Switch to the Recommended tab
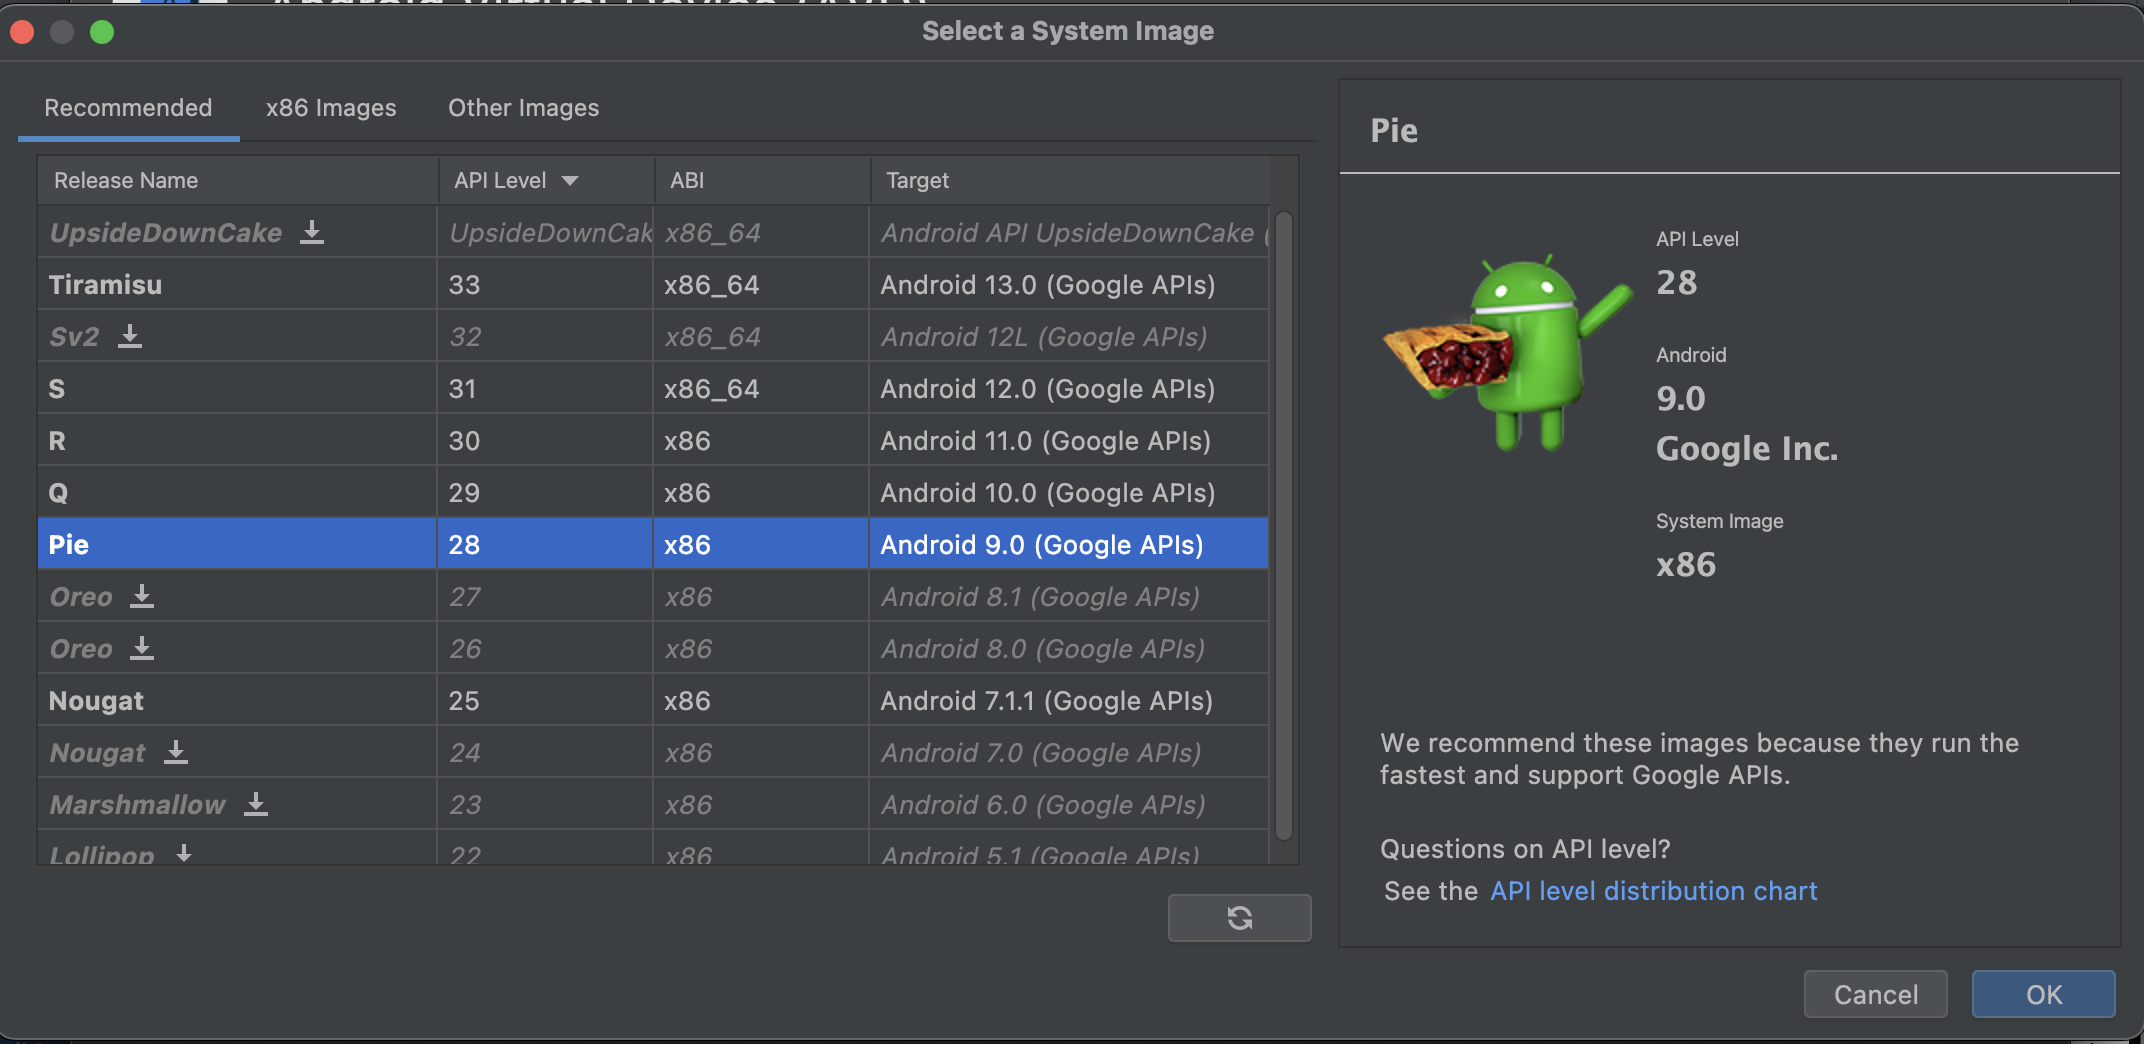The height and width of the screenshot is (1044, 2144). pyautogui.click(x=128, y=108)
